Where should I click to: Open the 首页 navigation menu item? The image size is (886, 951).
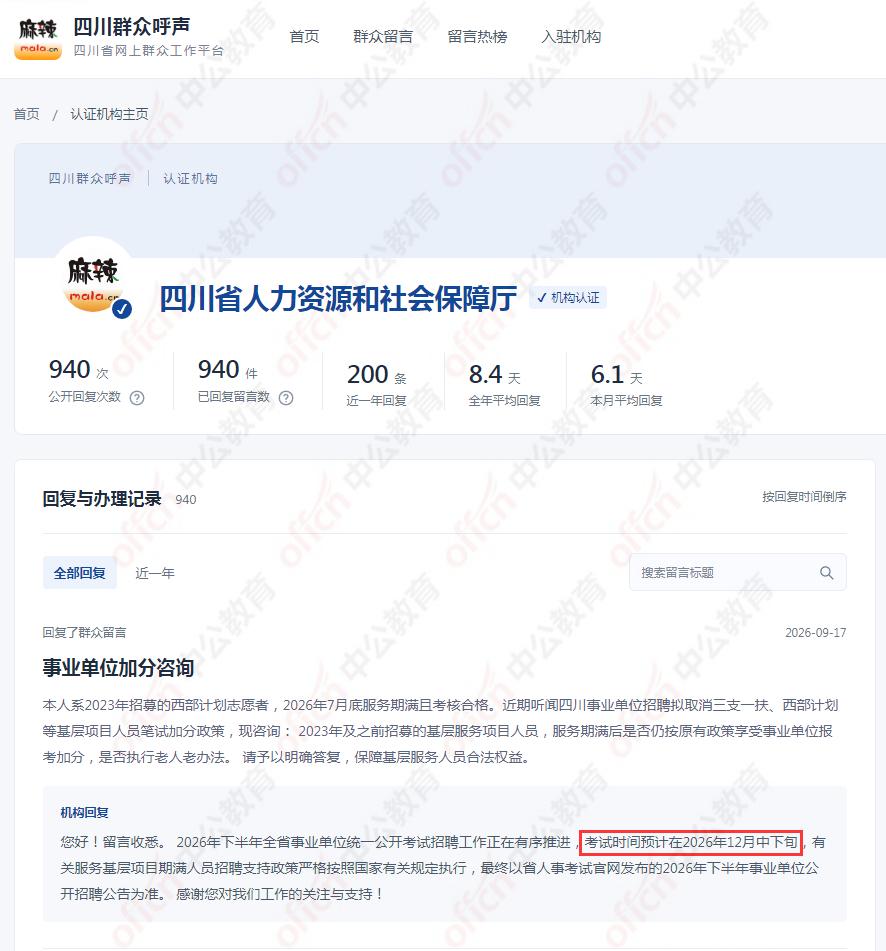point(304,36)
